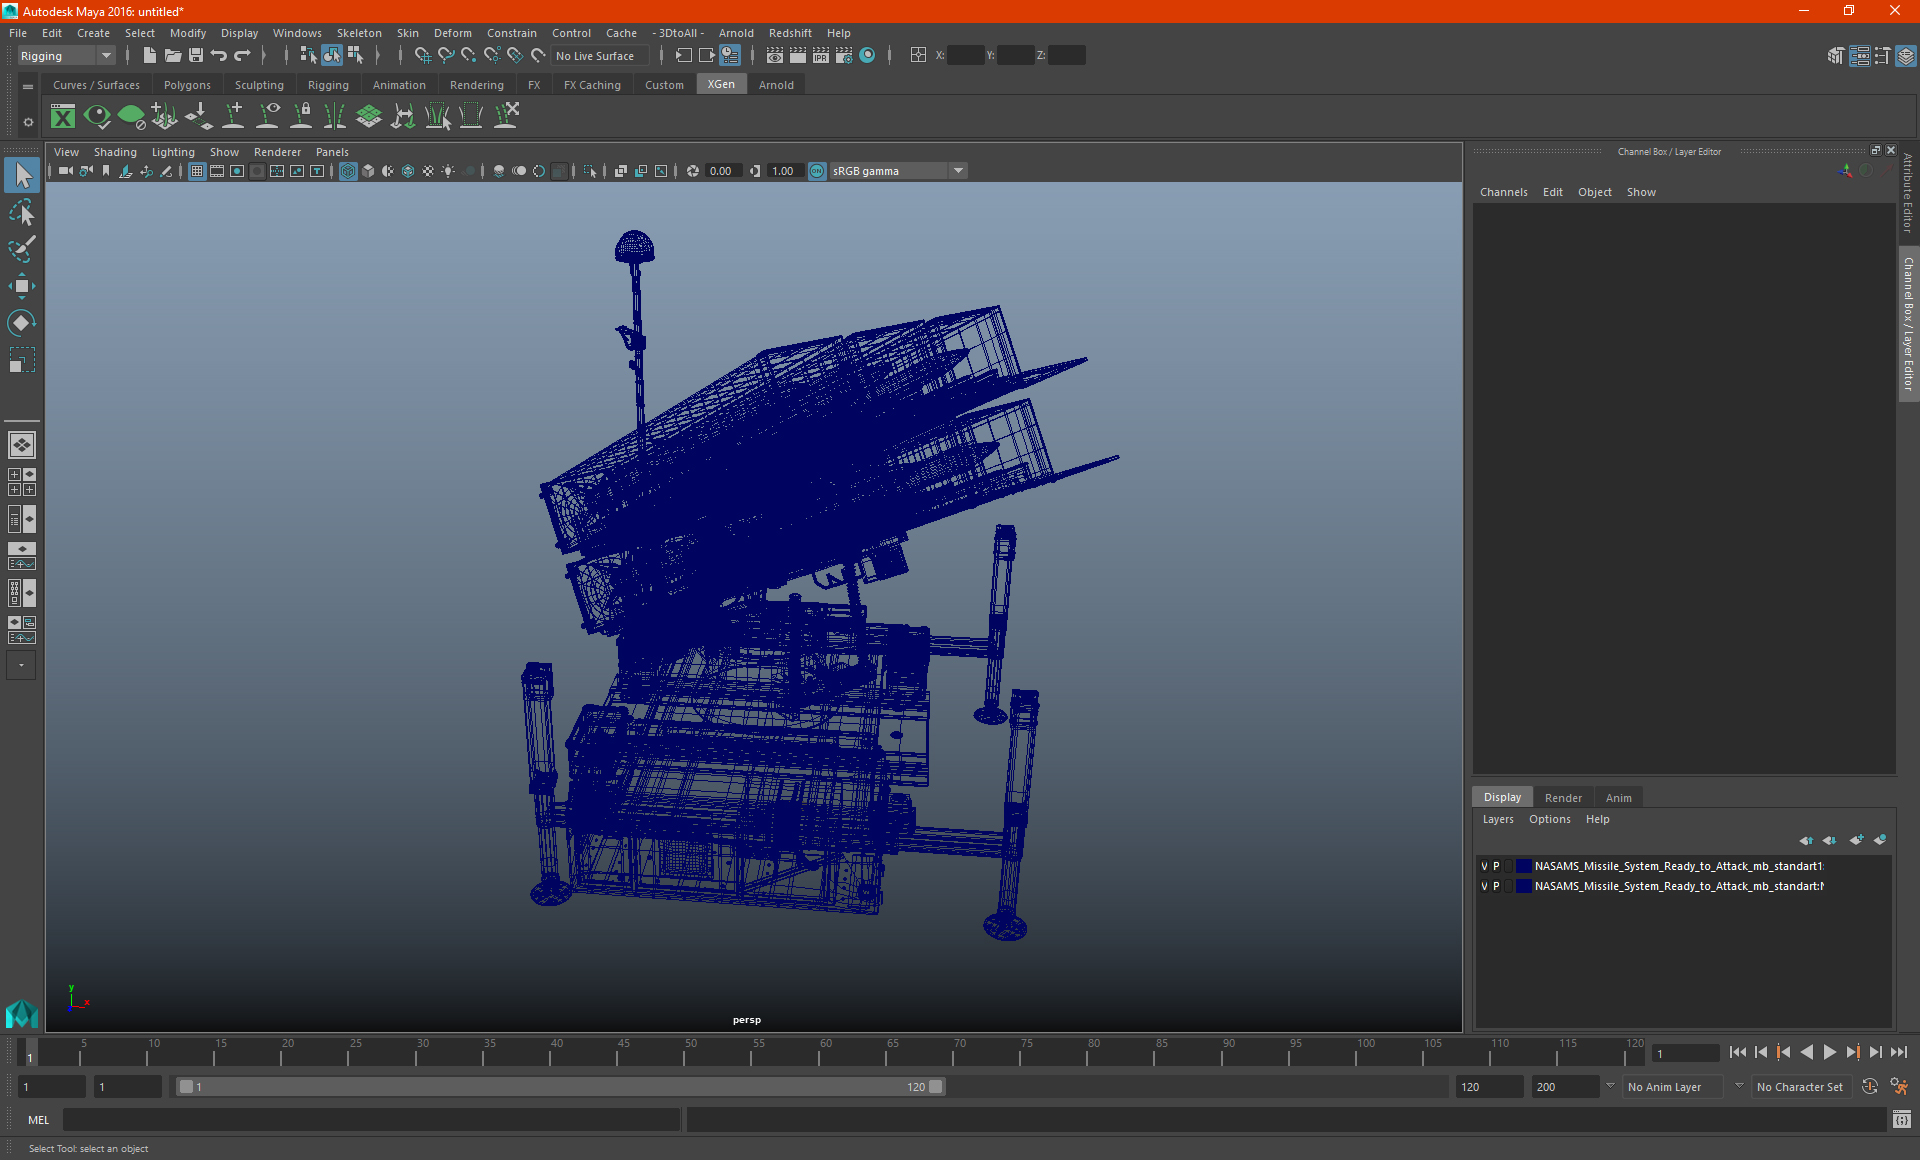Open the Skeleton menu

(x=358, y=33)
